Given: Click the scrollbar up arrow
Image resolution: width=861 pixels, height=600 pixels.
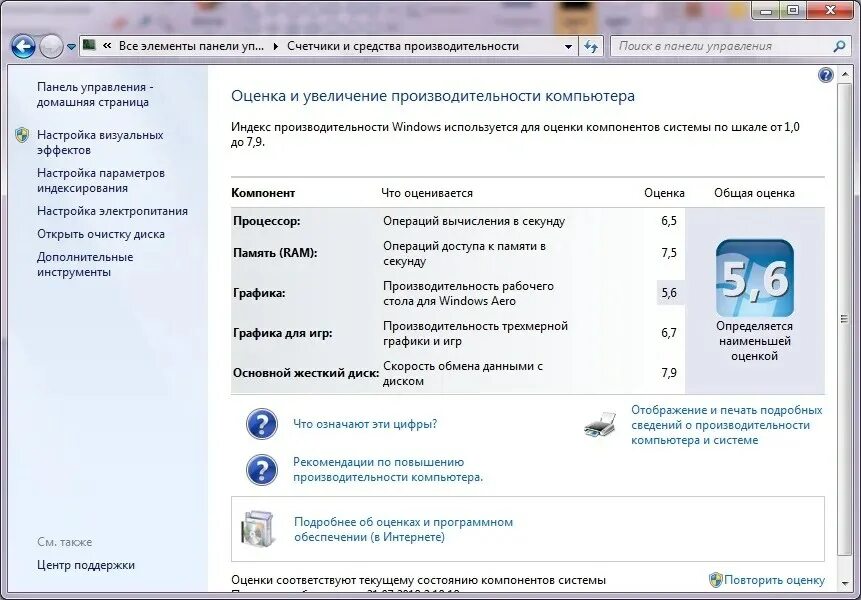Looking at the screenshot, I should [x=844, y=74].
